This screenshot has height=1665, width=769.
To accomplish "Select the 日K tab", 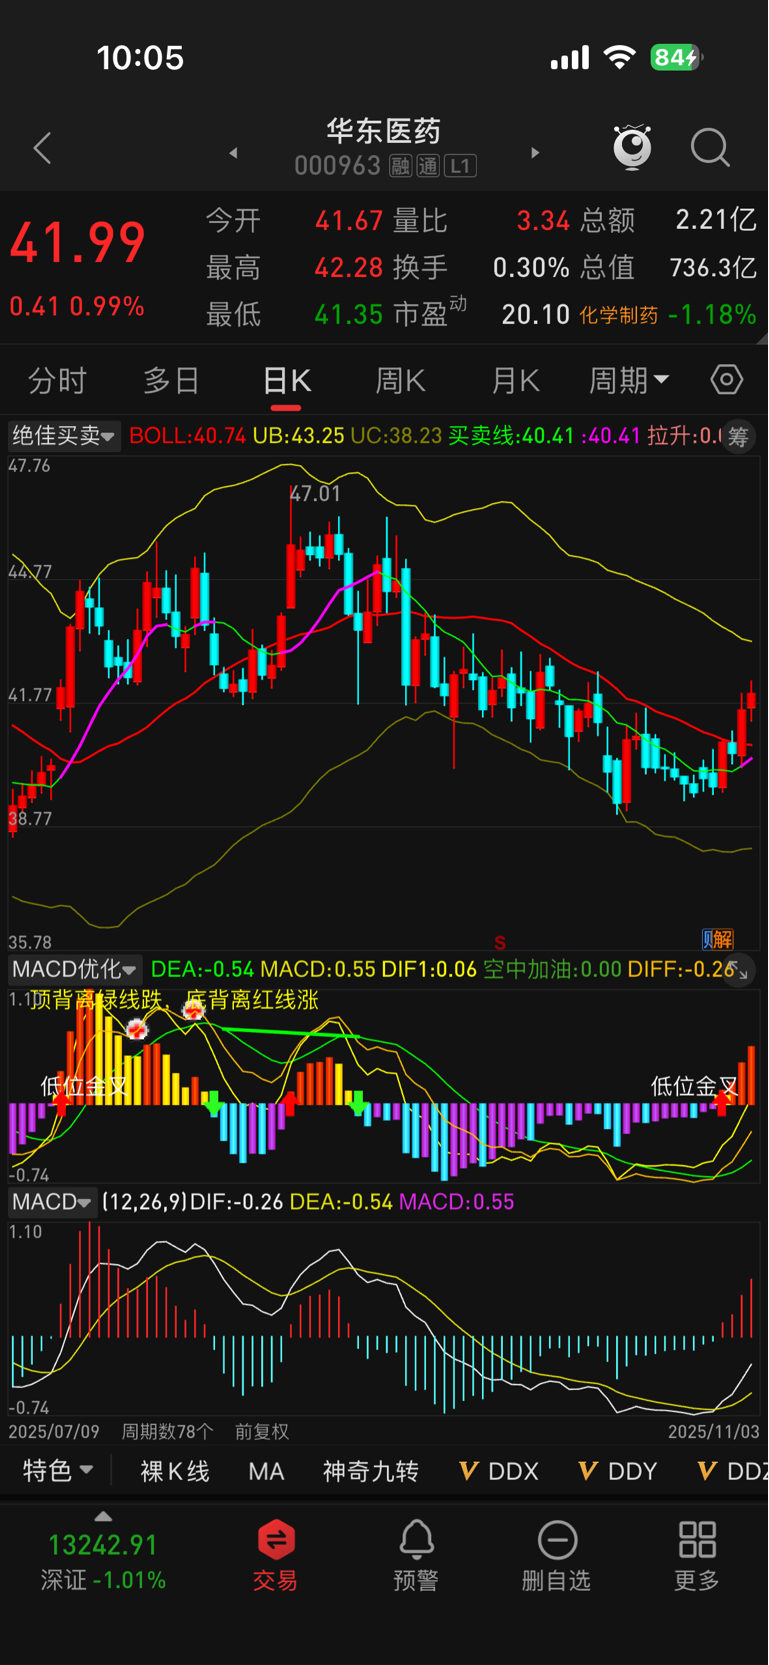I will pos(286,381).
